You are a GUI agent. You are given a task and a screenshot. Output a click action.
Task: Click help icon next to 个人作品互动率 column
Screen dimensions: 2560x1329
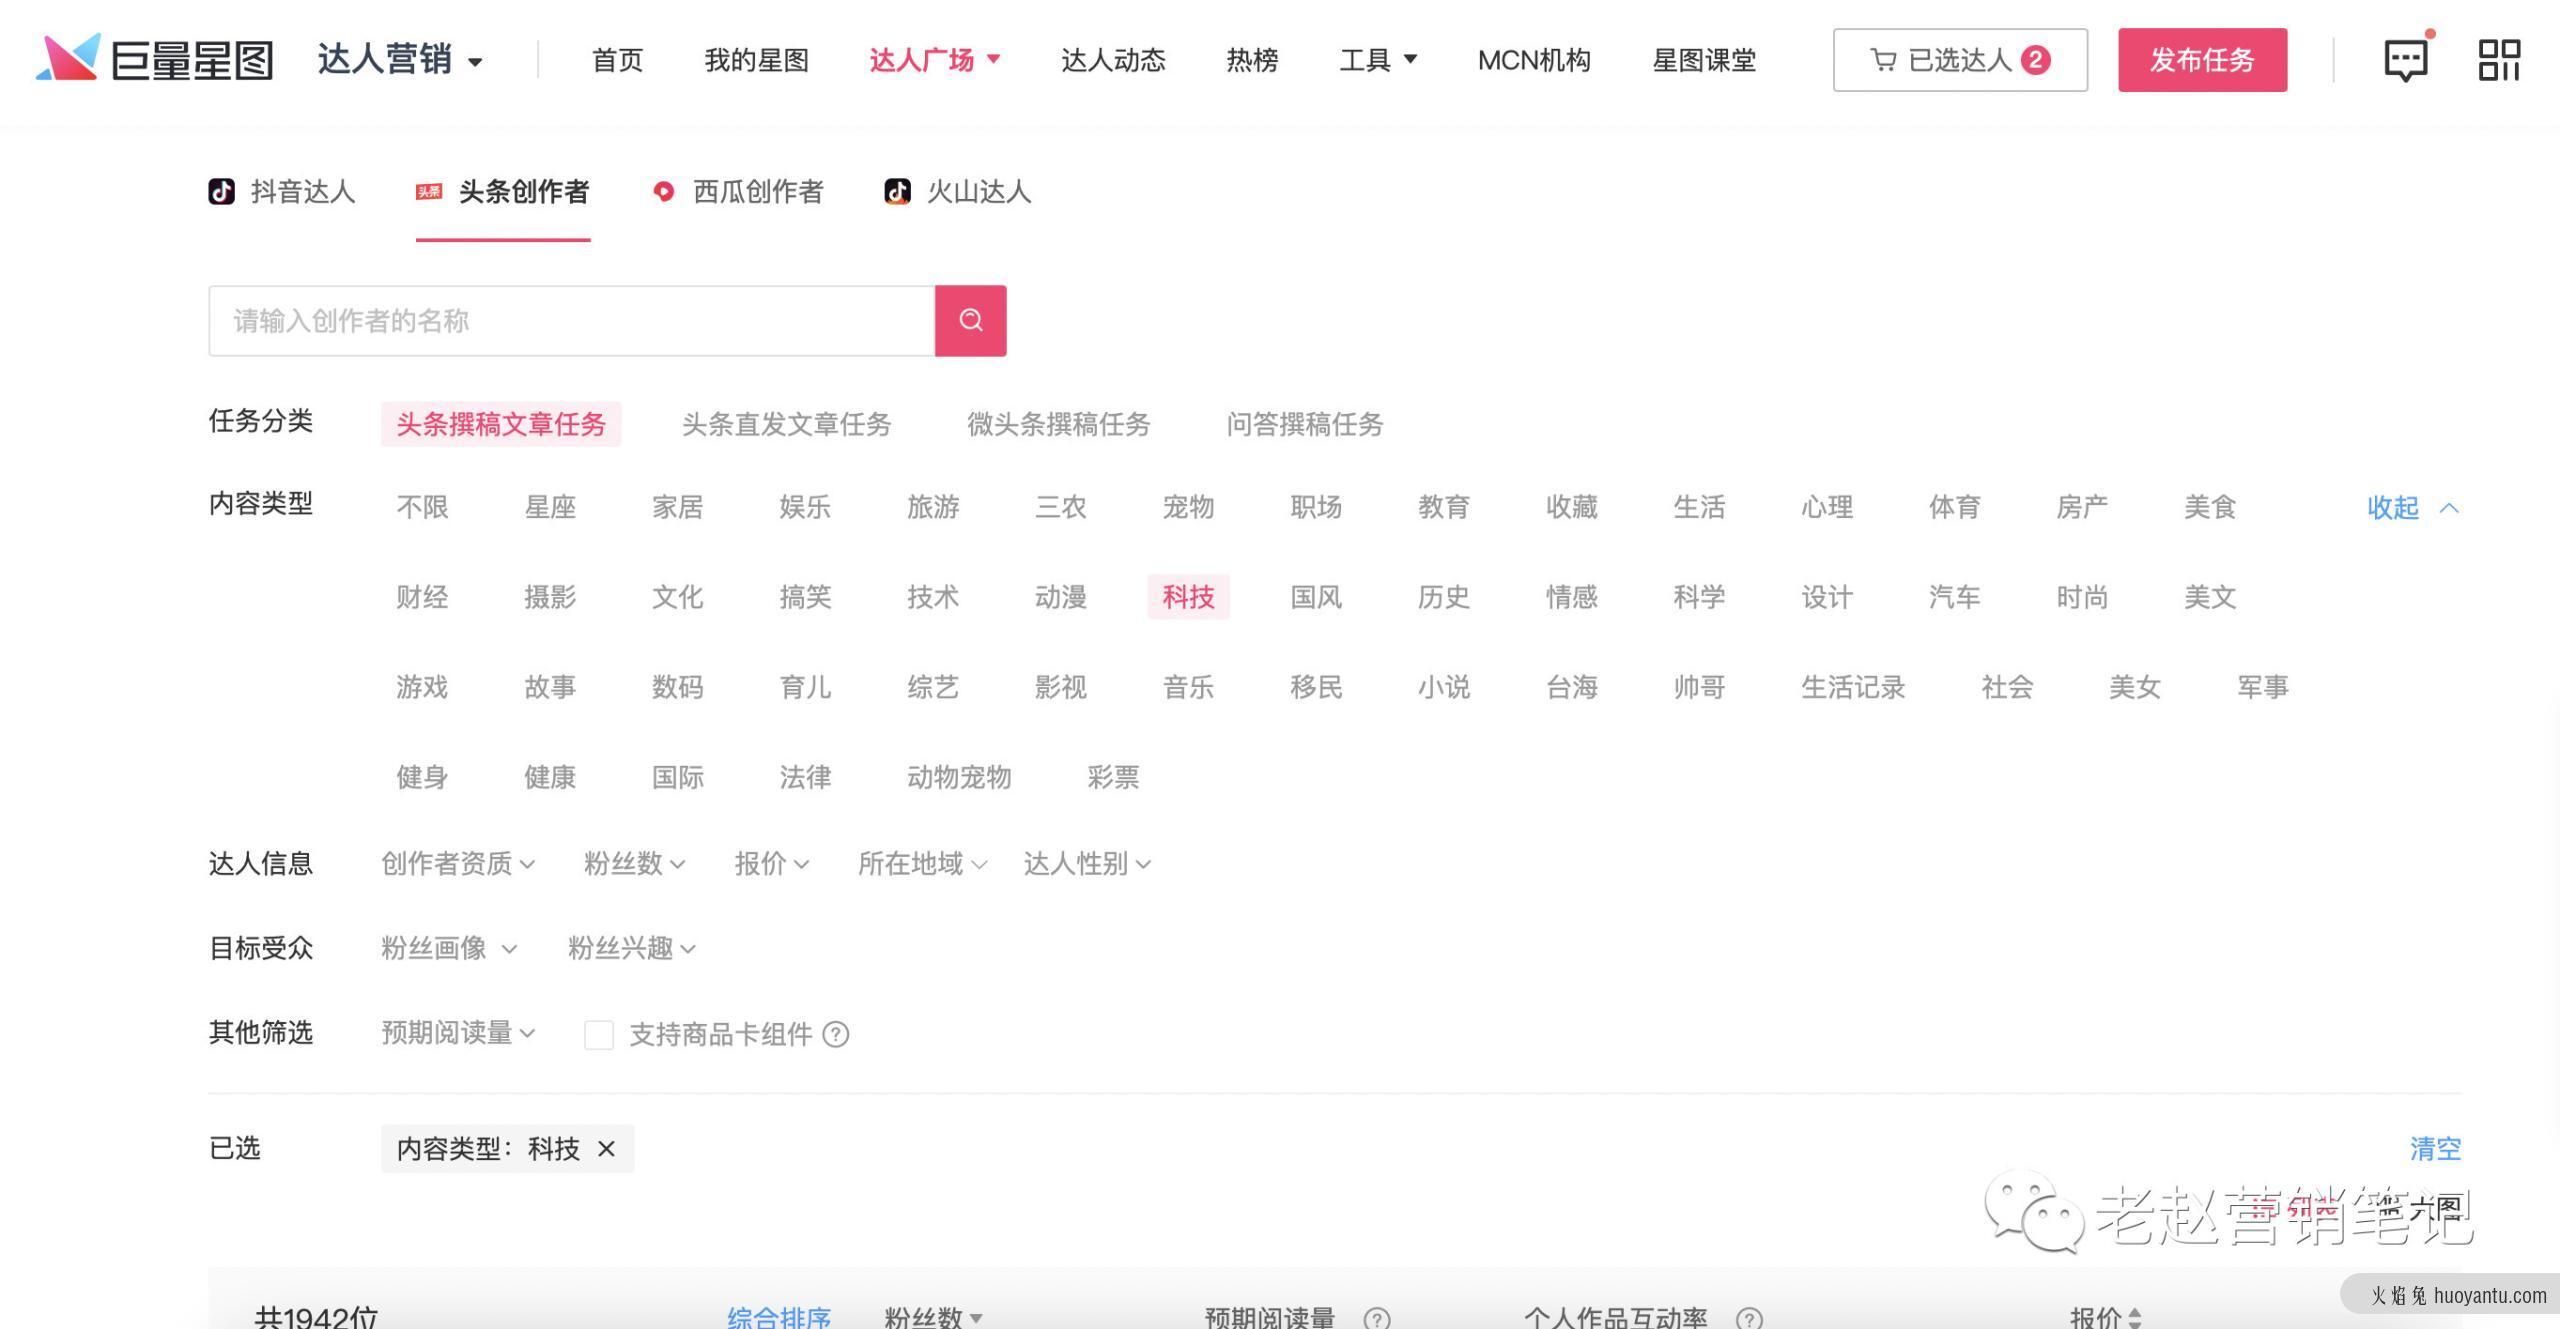[x=1749, y=1319]
